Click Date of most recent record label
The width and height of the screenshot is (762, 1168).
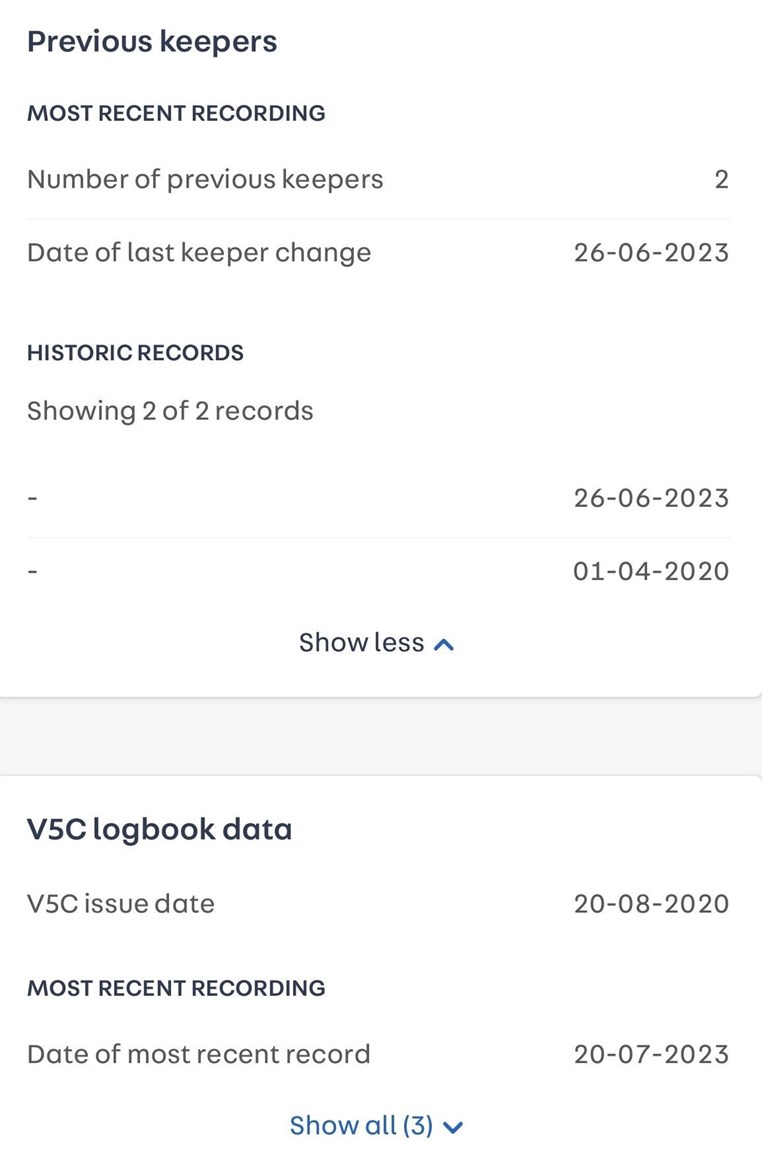(198, 1054)
